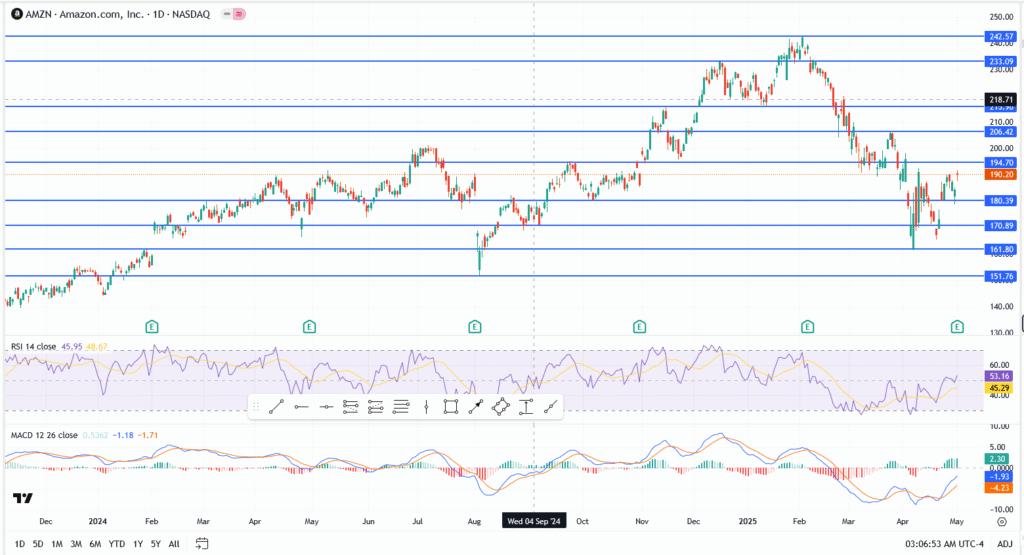Open the timezone menu showing UTC-4
The height and width of the screenshot is (555, 1024).
[x=943, y=543]
